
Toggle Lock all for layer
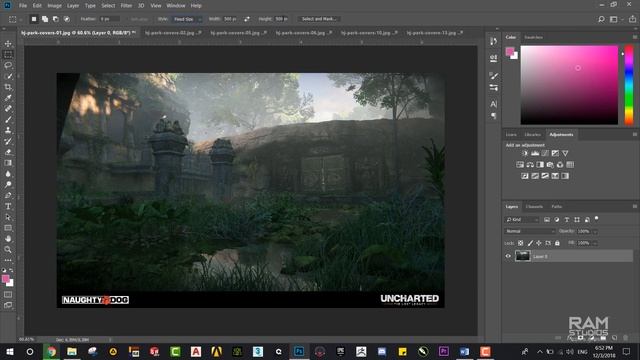click(x=557, y=243)
